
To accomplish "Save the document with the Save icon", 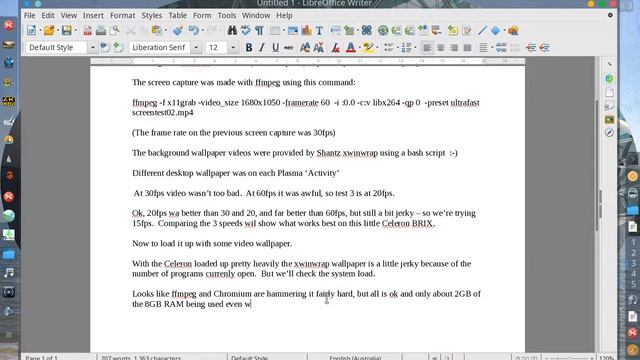I will pos(67,30).
